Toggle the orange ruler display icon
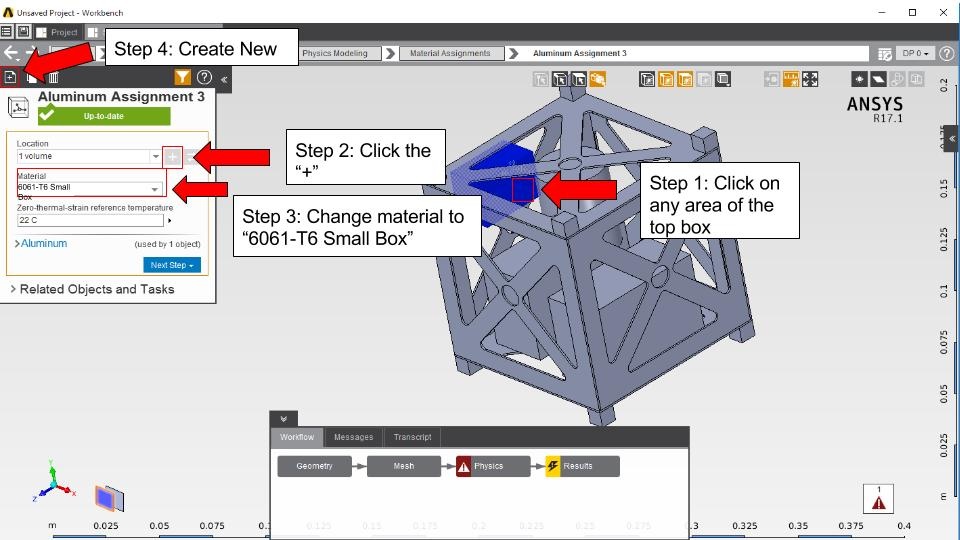960x540 pixels. [791, 79]
